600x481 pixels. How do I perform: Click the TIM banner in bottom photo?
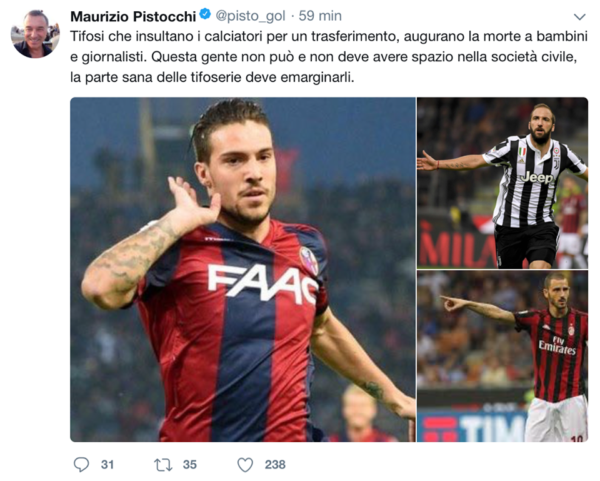(x=473, y=427)
